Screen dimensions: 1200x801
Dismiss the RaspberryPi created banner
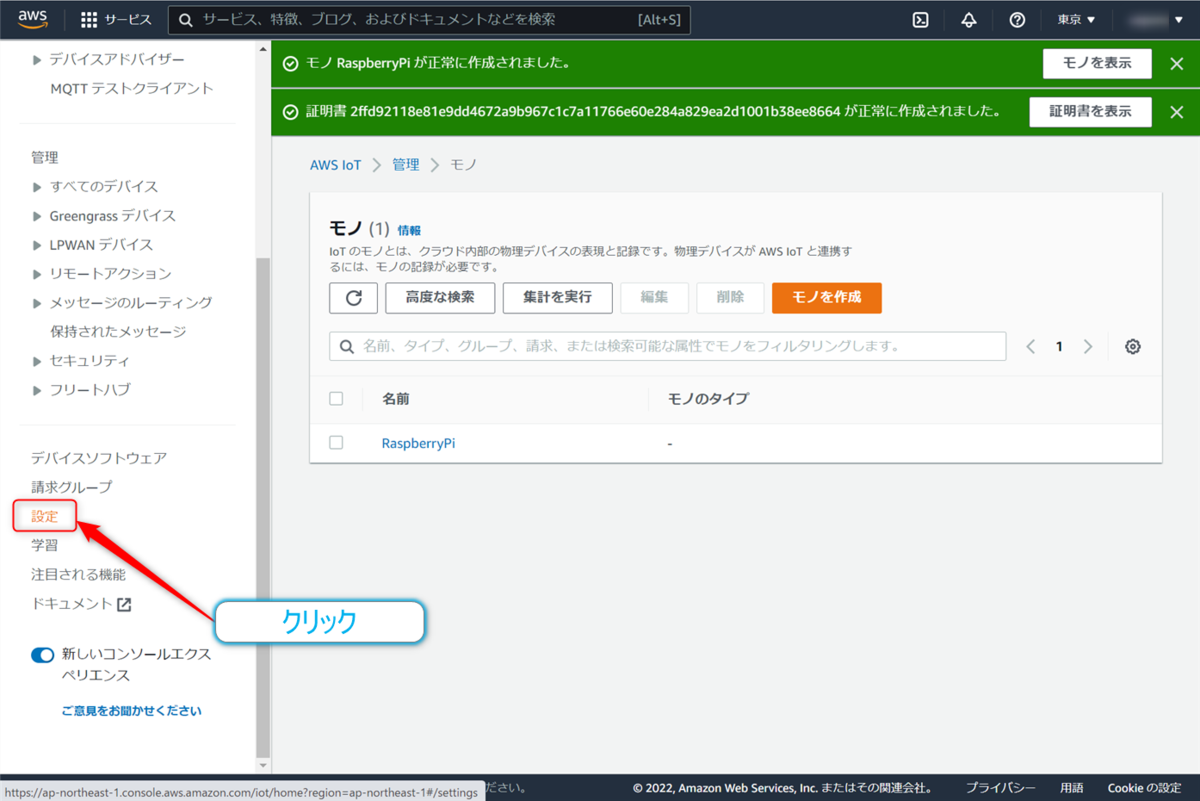tap(1176, 63)
